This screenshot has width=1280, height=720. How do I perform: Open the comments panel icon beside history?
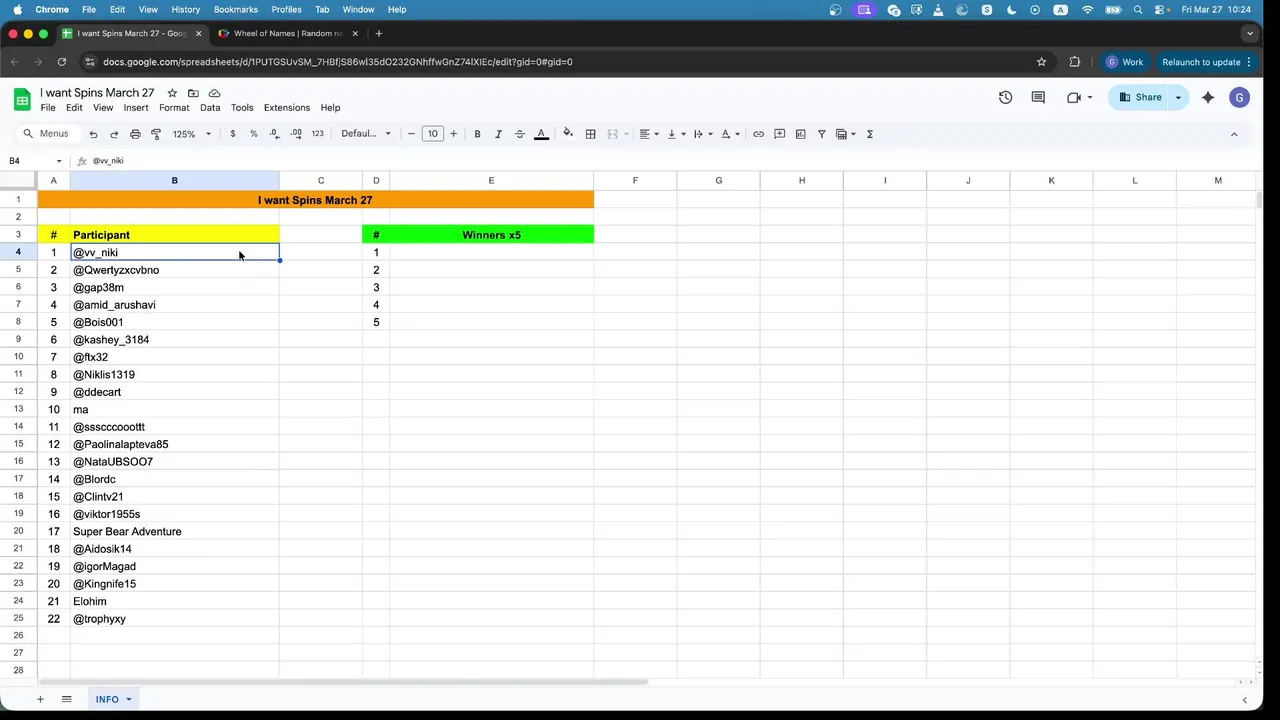click(x=1038, y=97)
